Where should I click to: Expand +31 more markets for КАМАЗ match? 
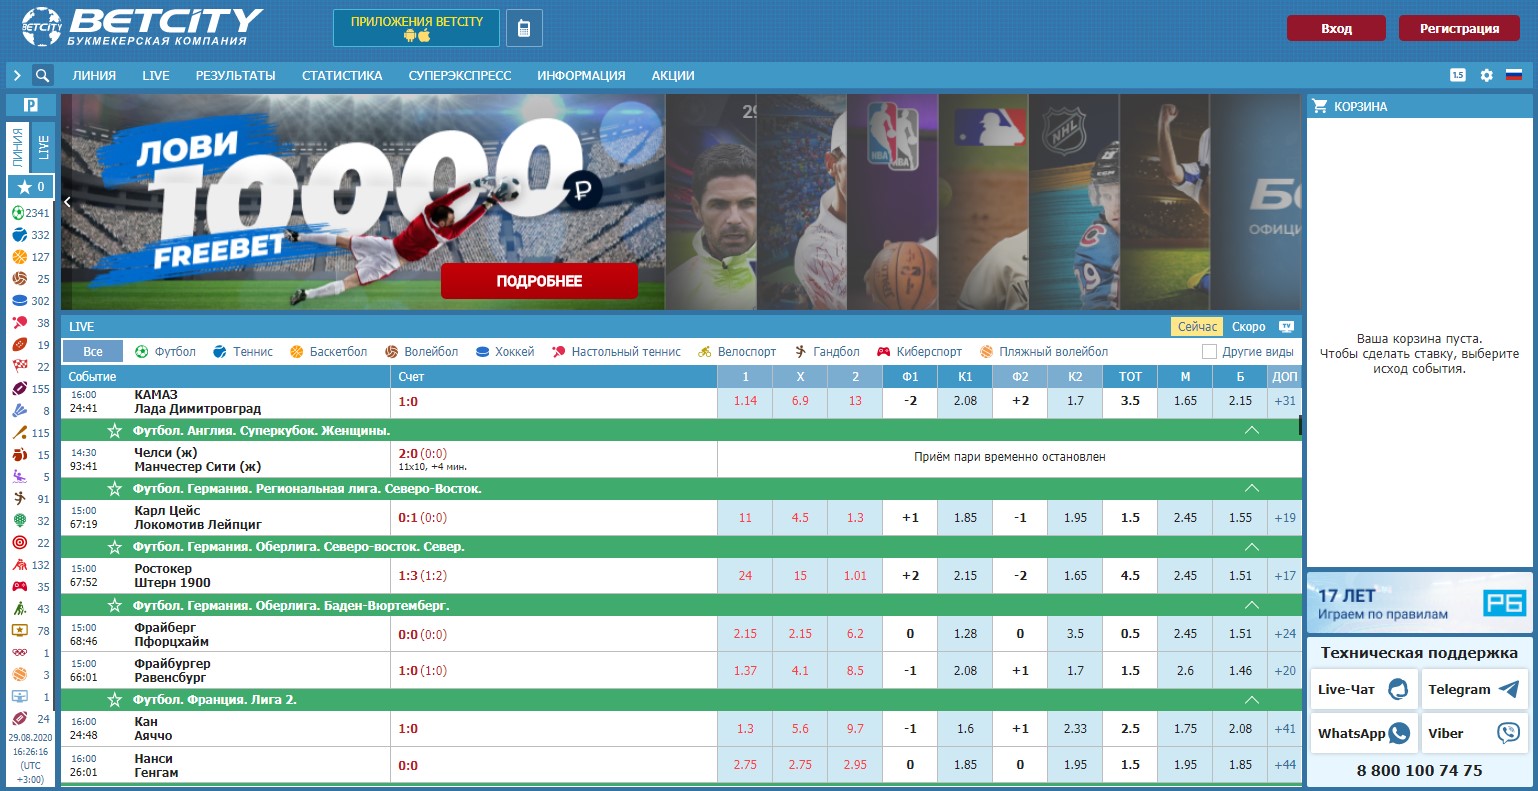1285,401
